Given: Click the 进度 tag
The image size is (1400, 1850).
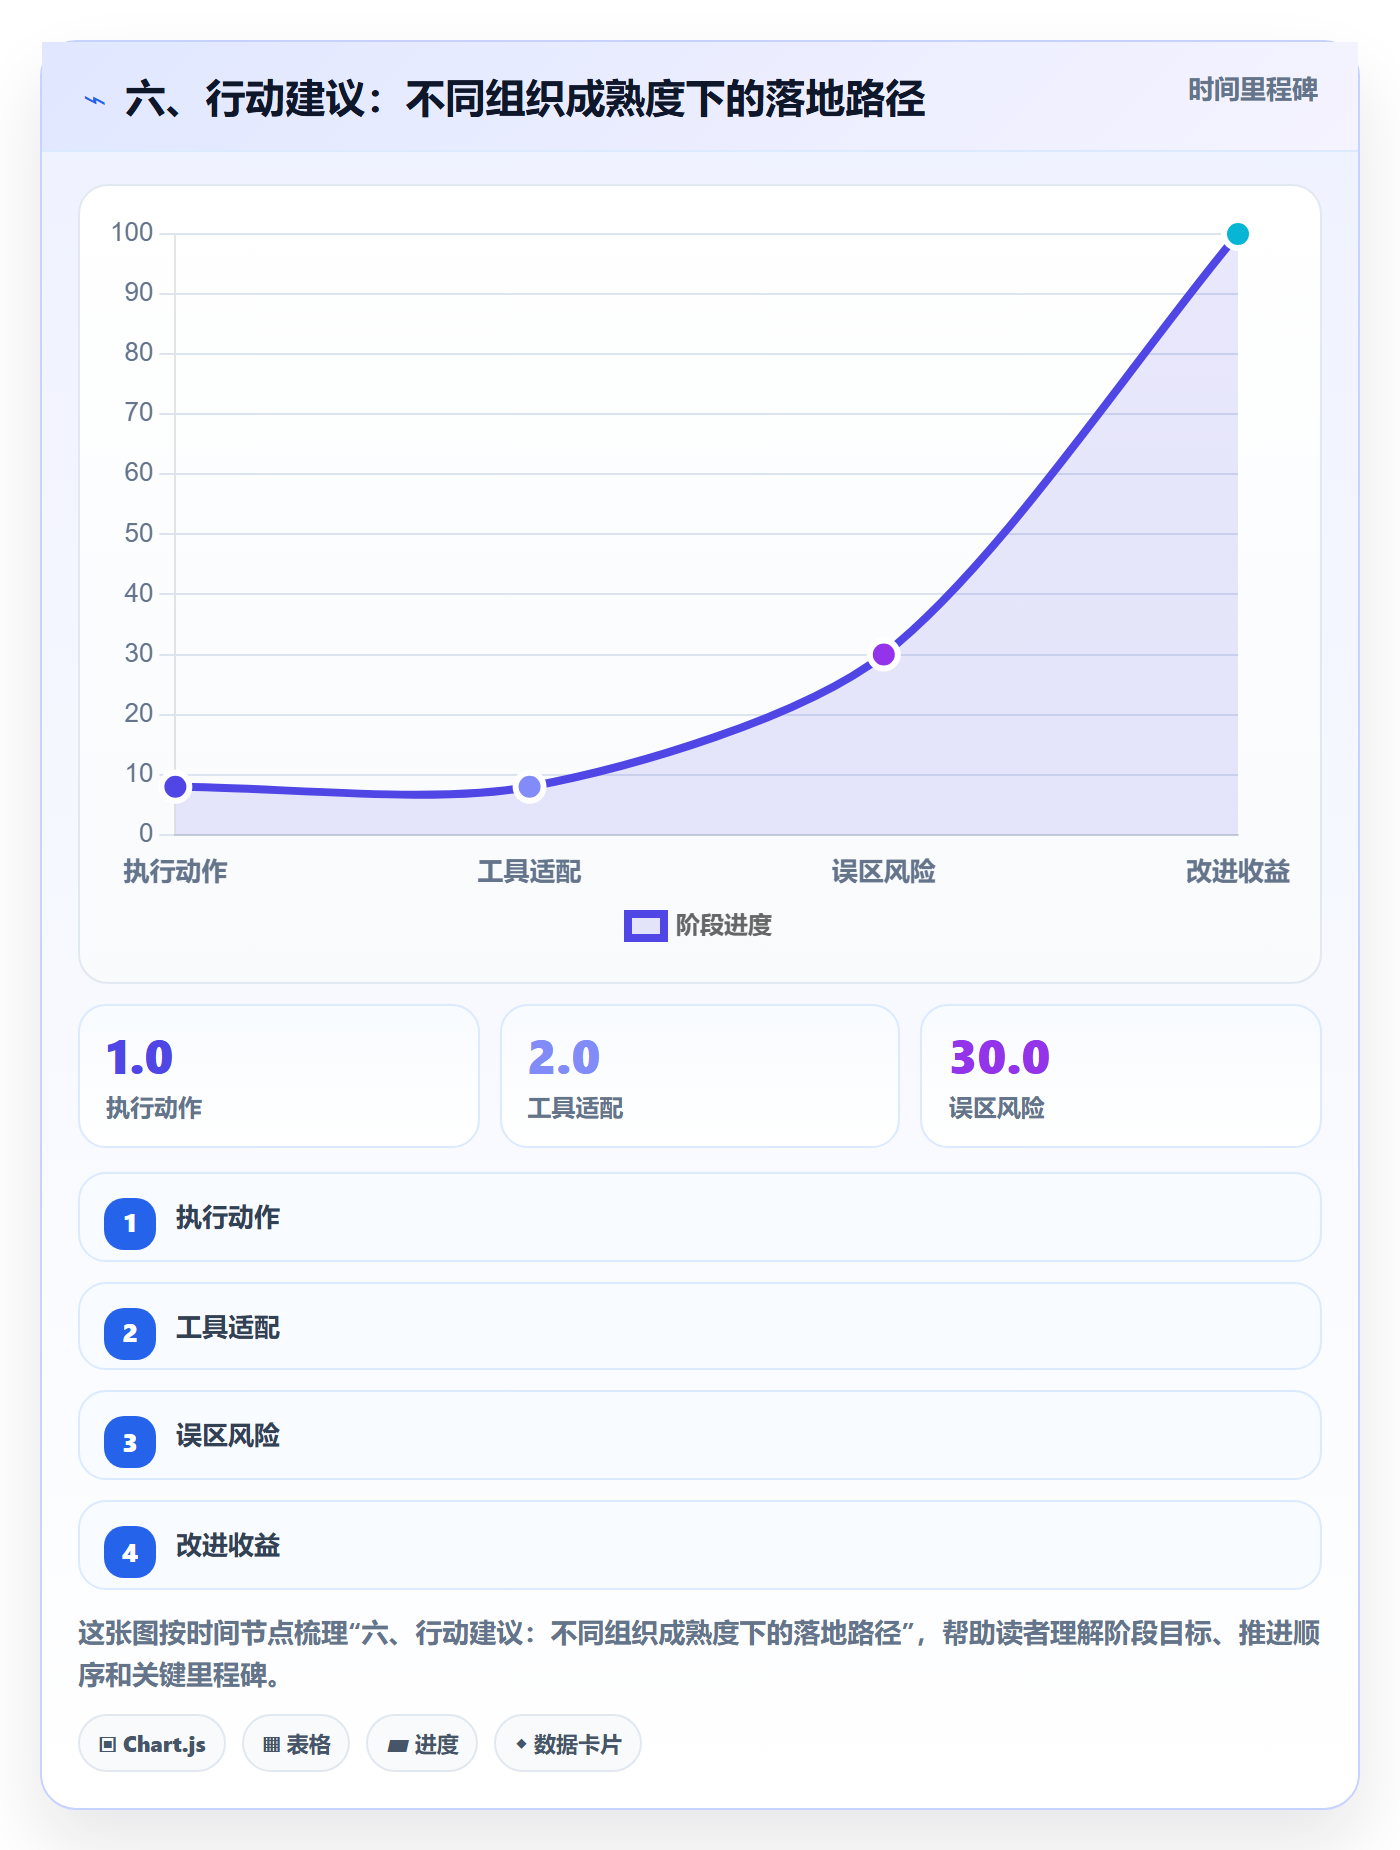Looking at the screenshot, I should point(422,1744).
